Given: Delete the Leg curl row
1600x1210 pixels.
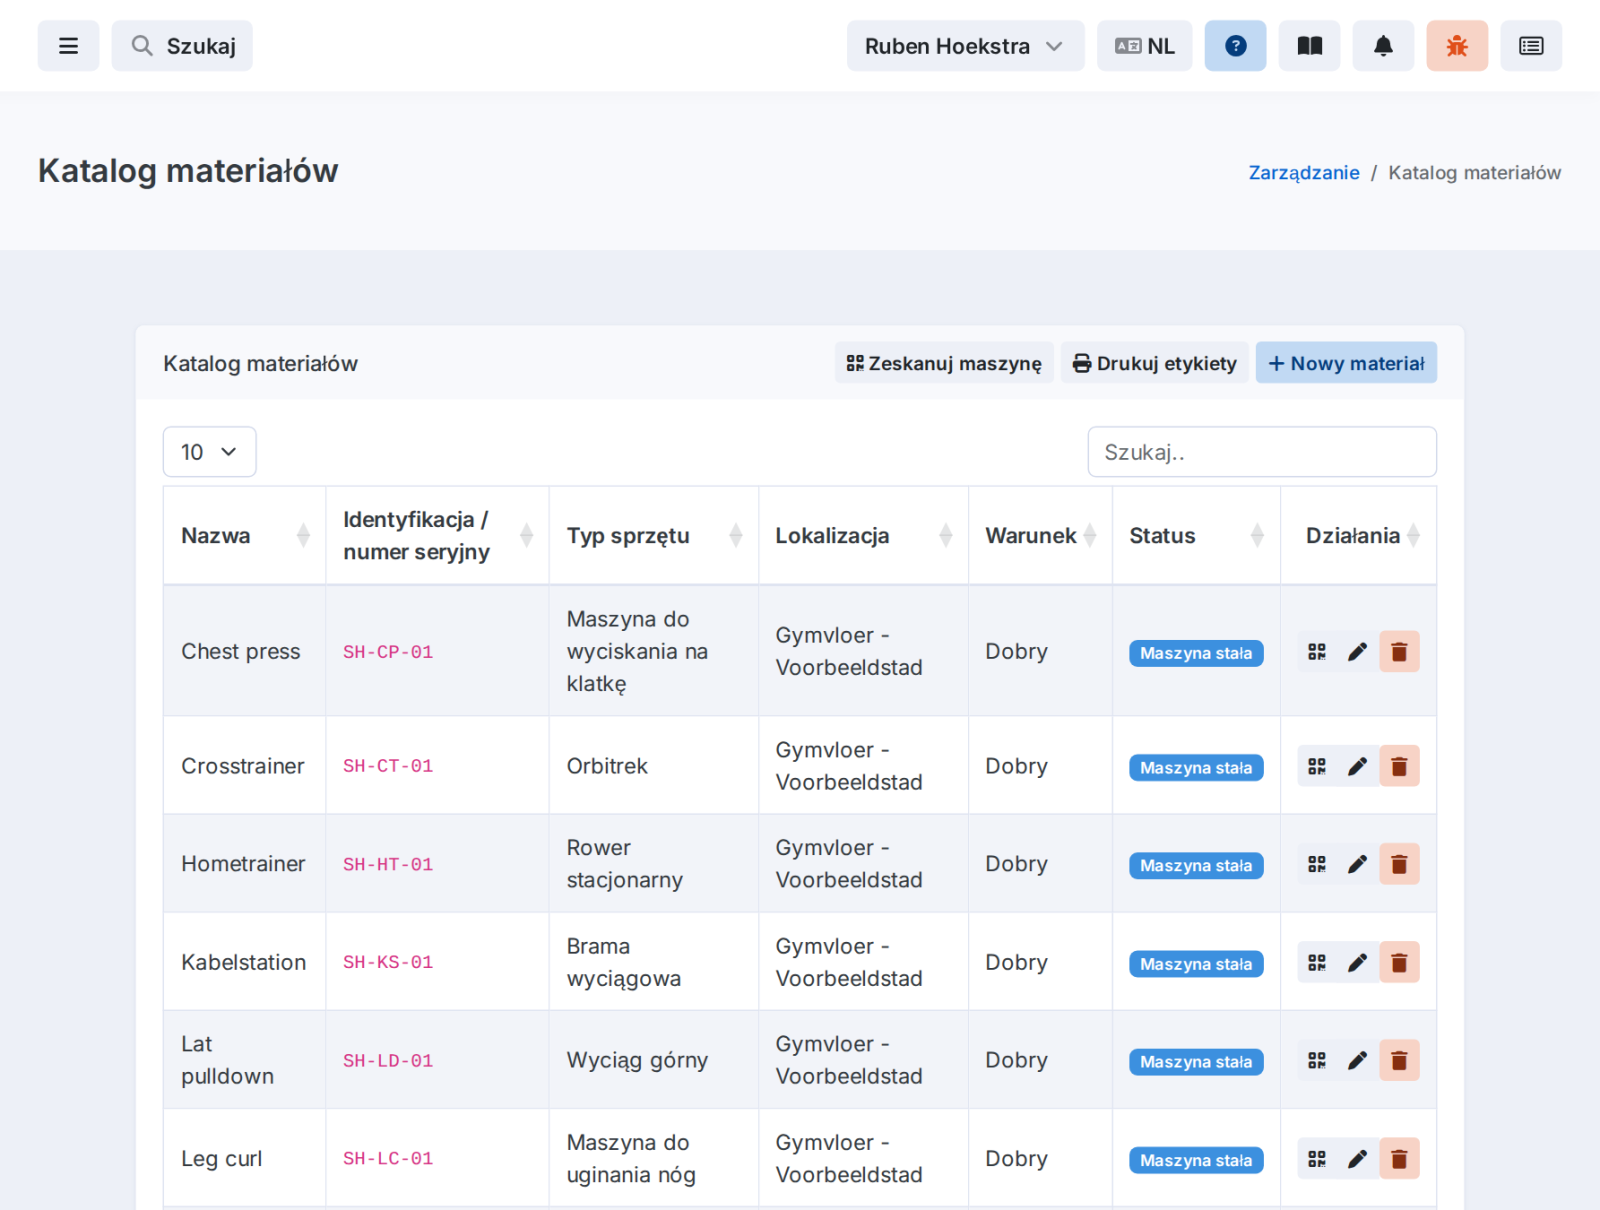Looking at the screenshot, I should pyautogui.click(x=1399, y=1159).
